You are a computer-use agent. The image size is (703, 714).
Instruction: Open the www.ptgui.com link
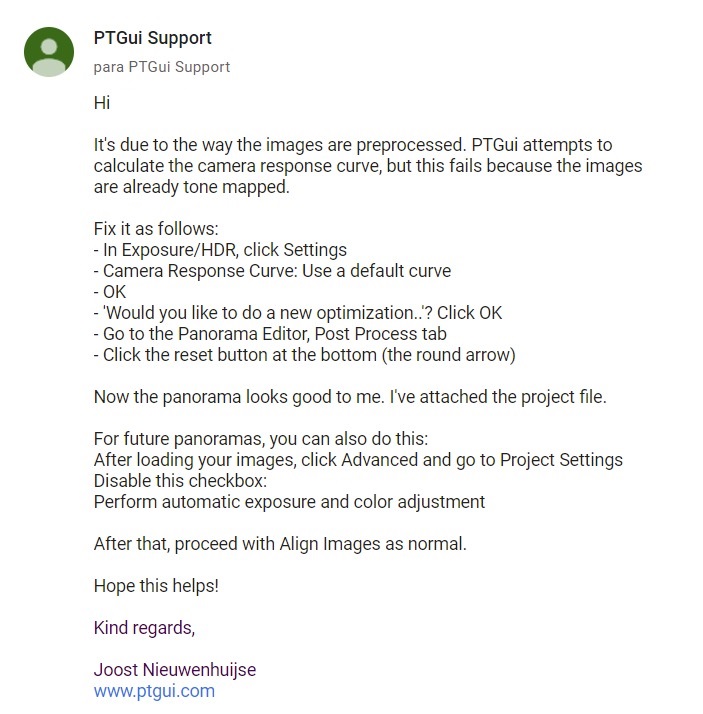[154, 691]
